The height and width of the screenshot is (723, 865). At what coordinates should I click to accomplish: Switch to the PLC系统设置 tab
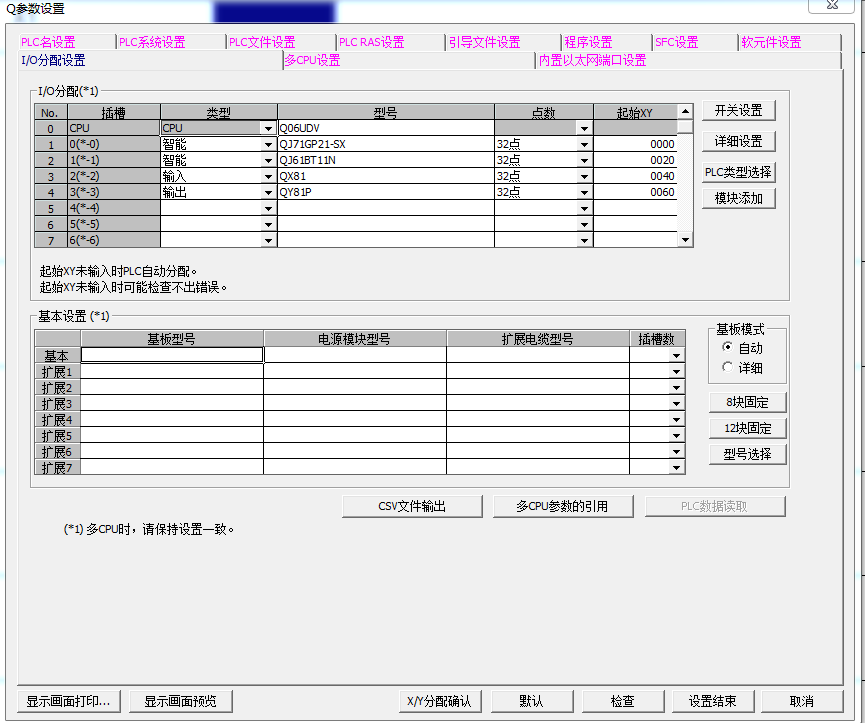152,42
